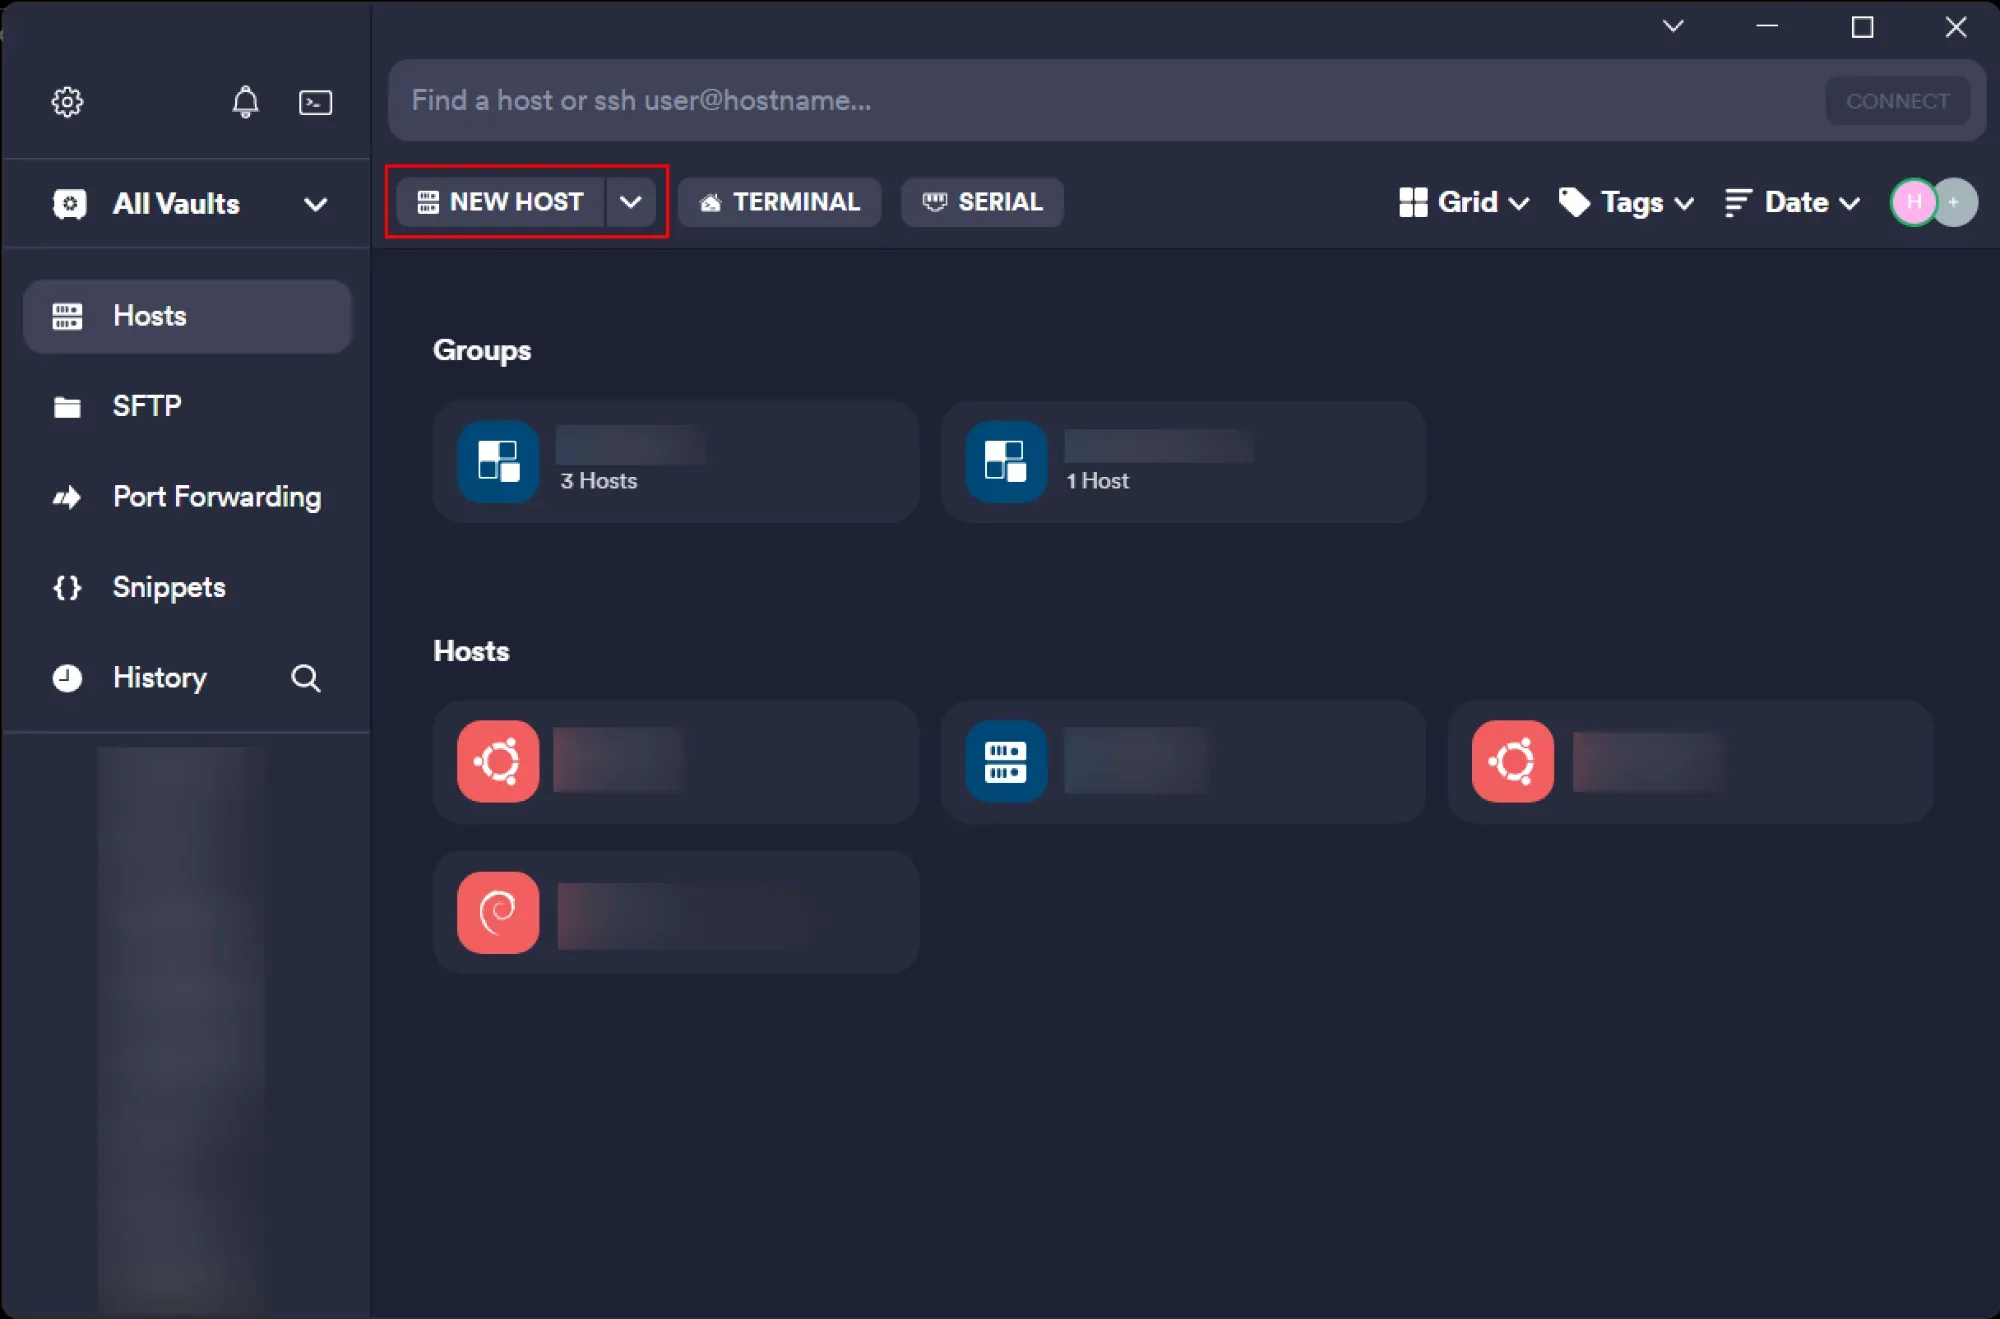Open the NEW HOST dropdown arrow
This screenshot has width=2000, height=1319.
(632, 202)
